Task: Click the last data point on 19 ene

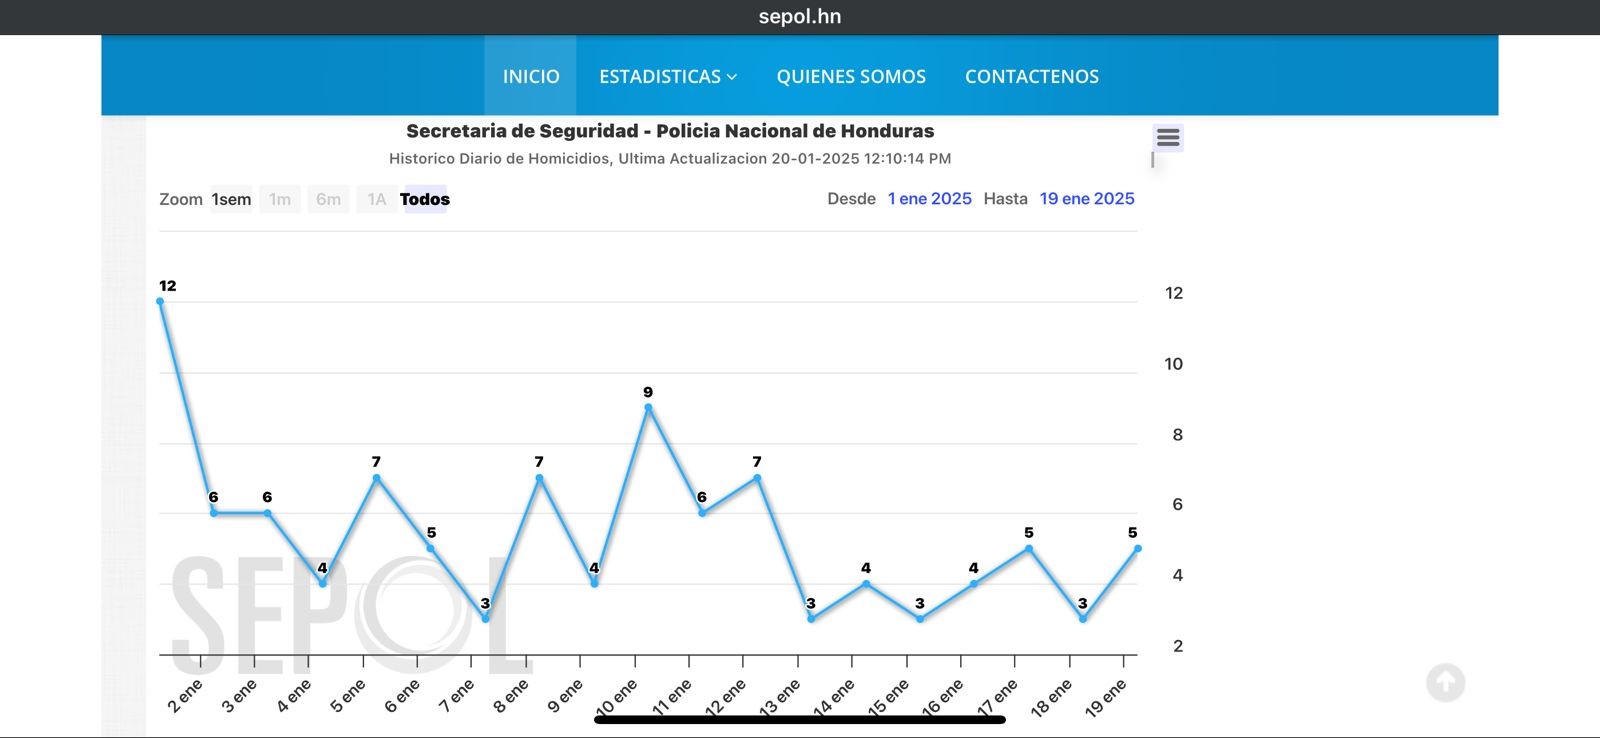Action: coord(1137,548)
